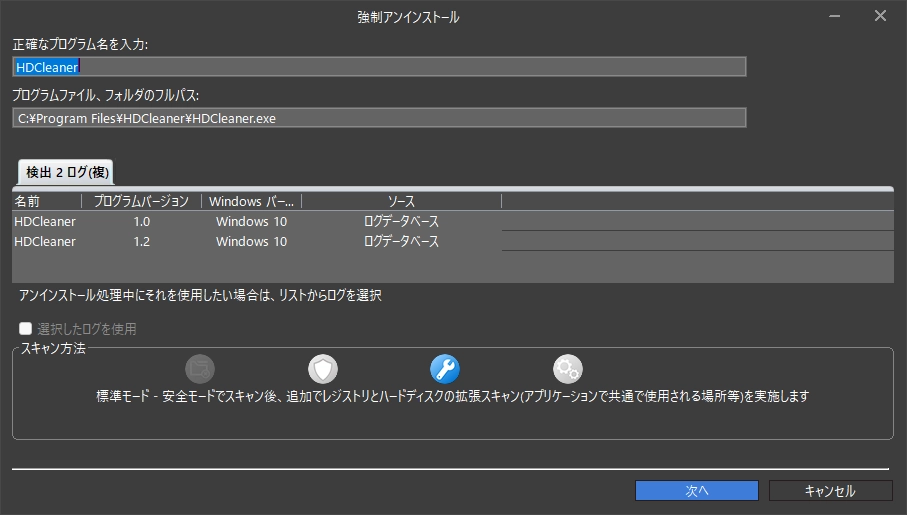Image resolution: width=907 pixels, height=515 pixels.
Task: Select the advanced mode gears icon
Action: [x=567, y=369]
